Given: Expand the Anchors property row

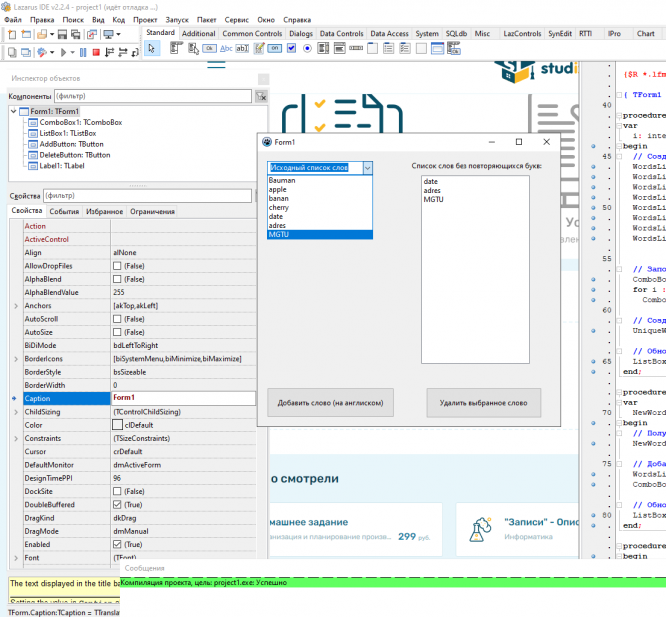Looking at the screenshot, I should click(14, 305).
